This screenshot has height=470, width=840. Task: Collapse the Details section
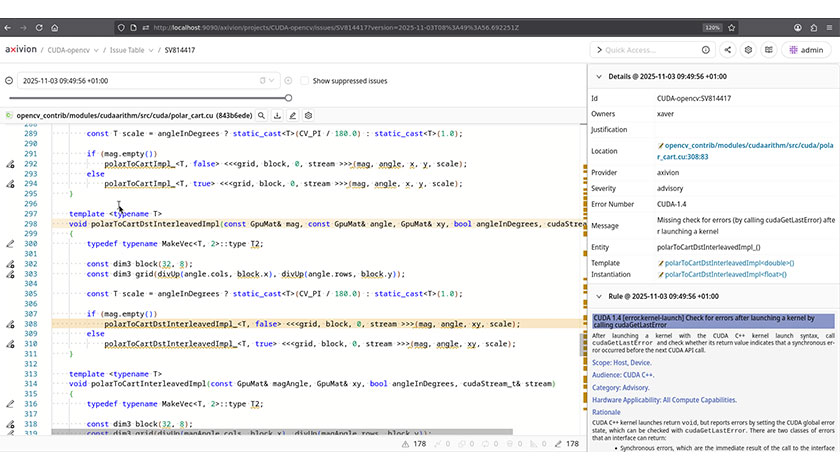point(599,76)
